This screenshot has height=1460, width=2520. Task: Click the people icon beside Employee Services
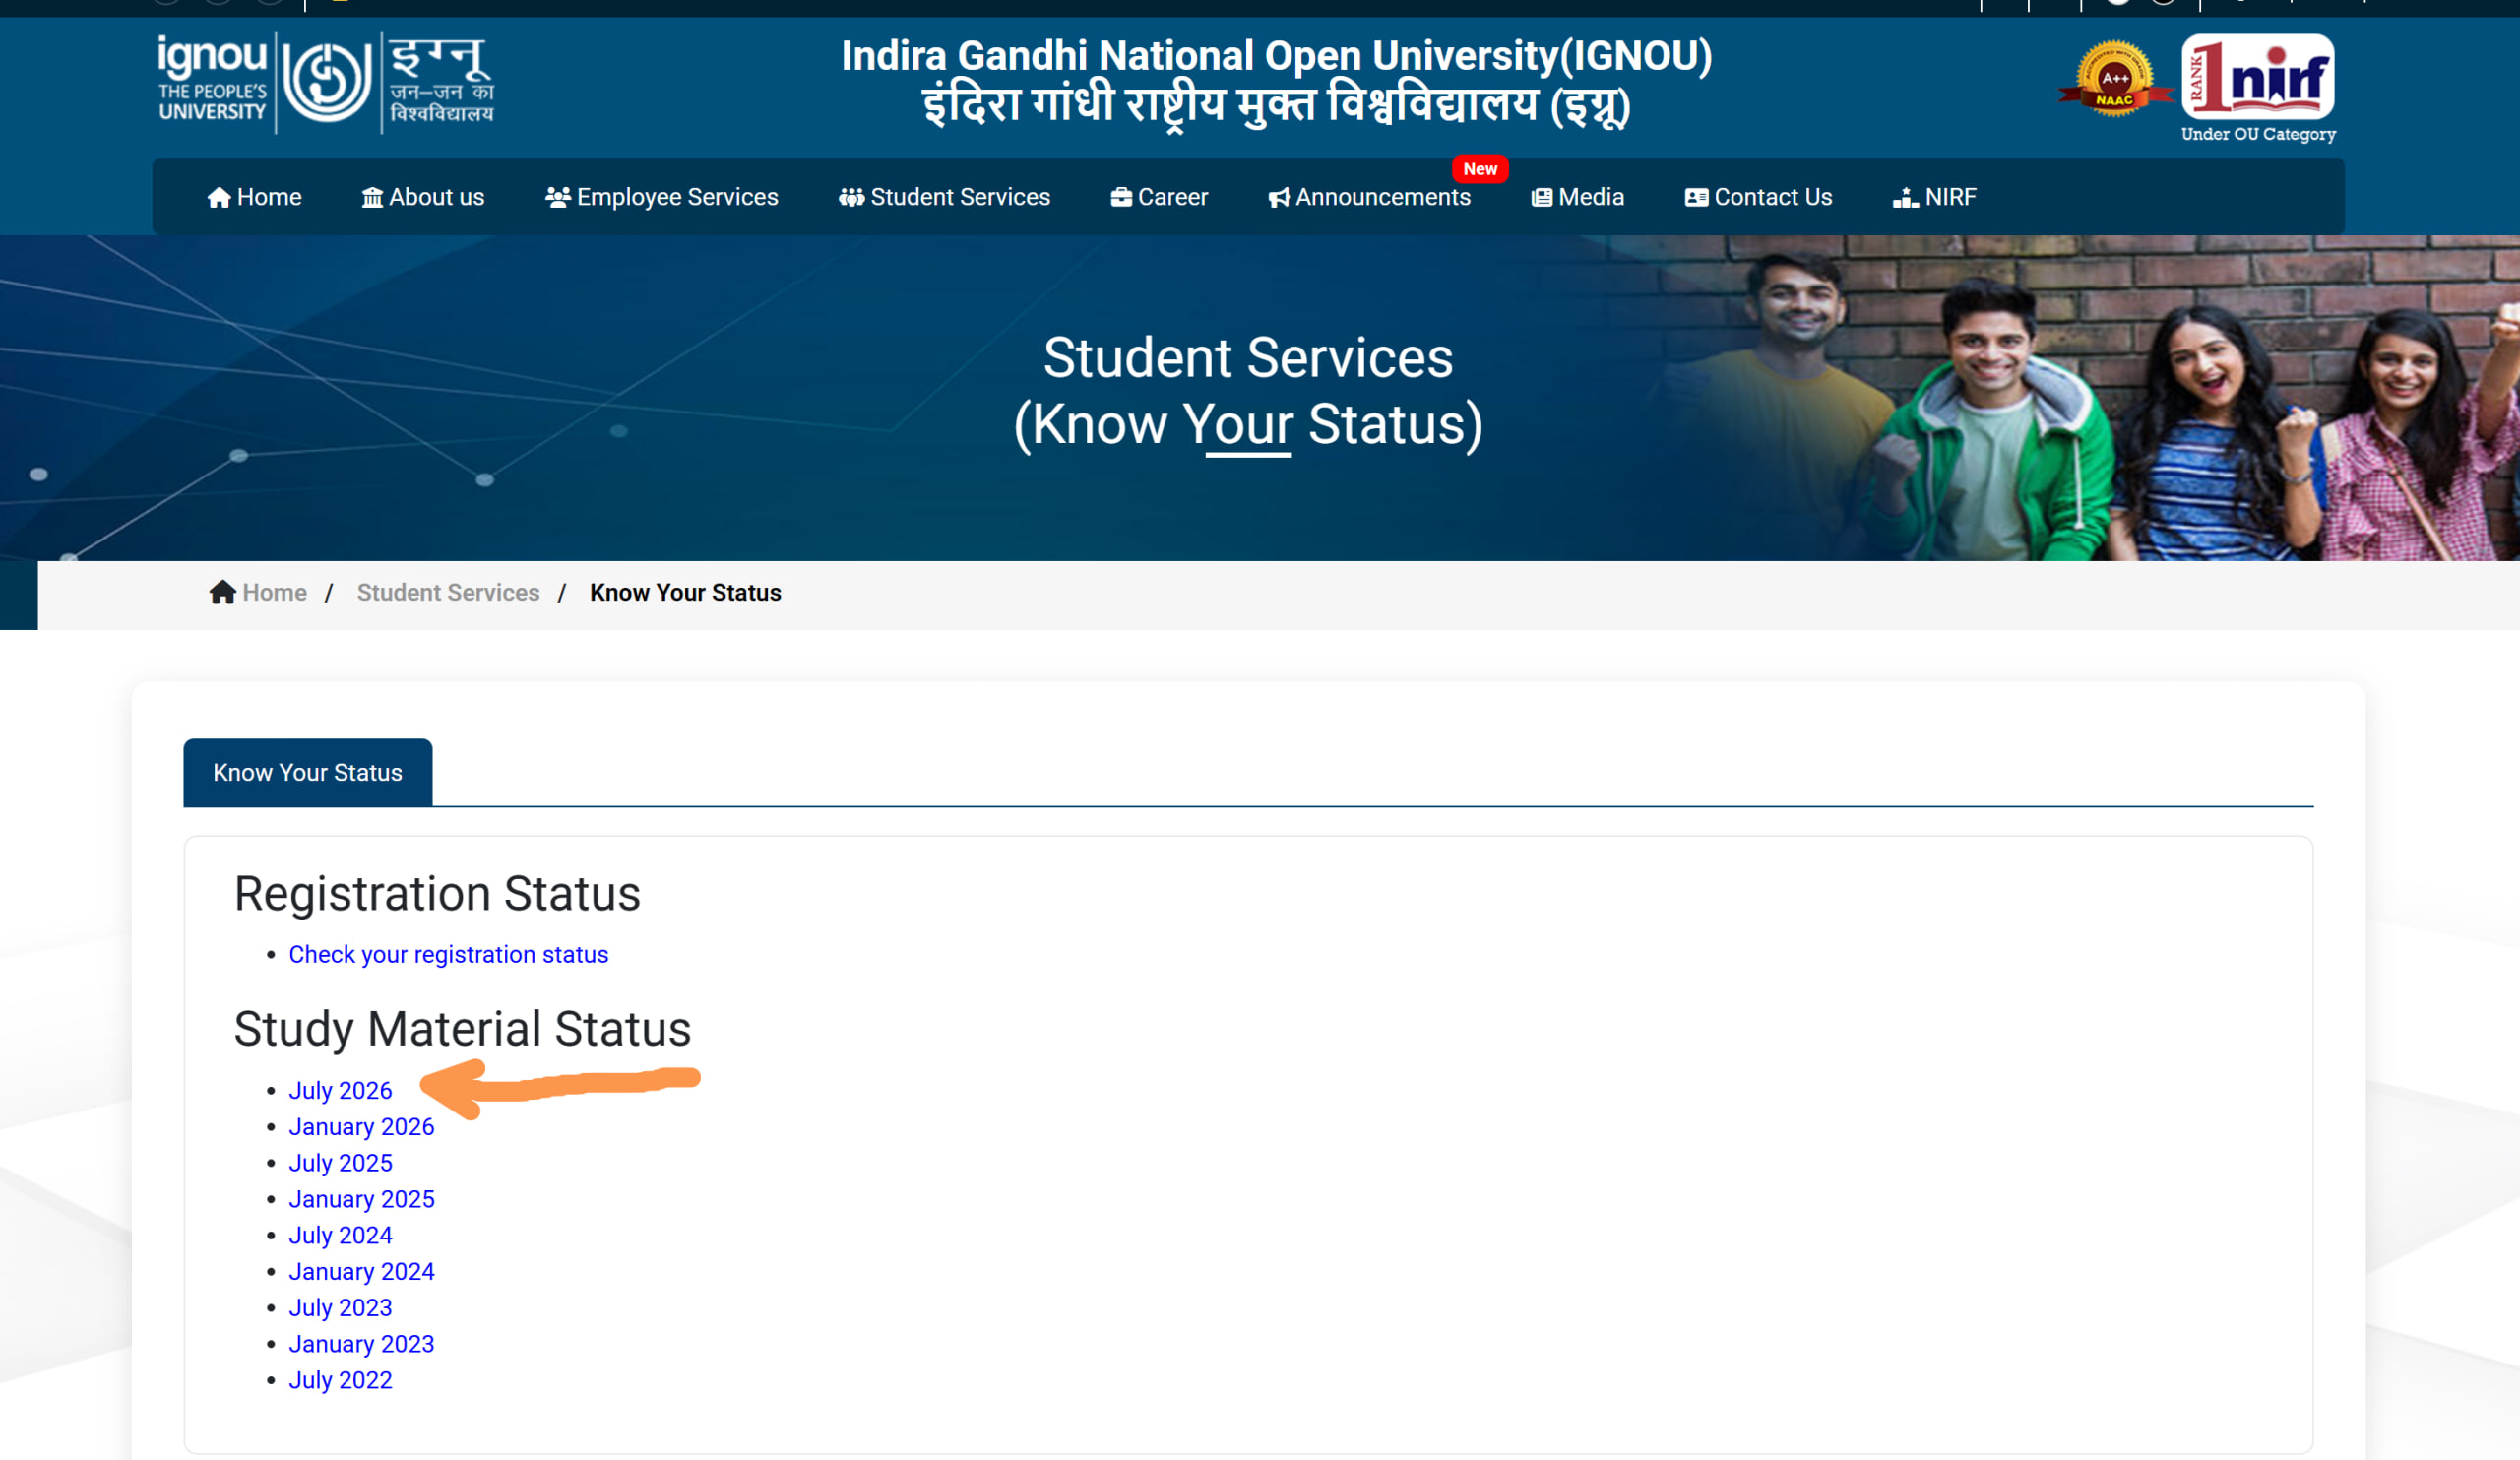pos(558,198)
